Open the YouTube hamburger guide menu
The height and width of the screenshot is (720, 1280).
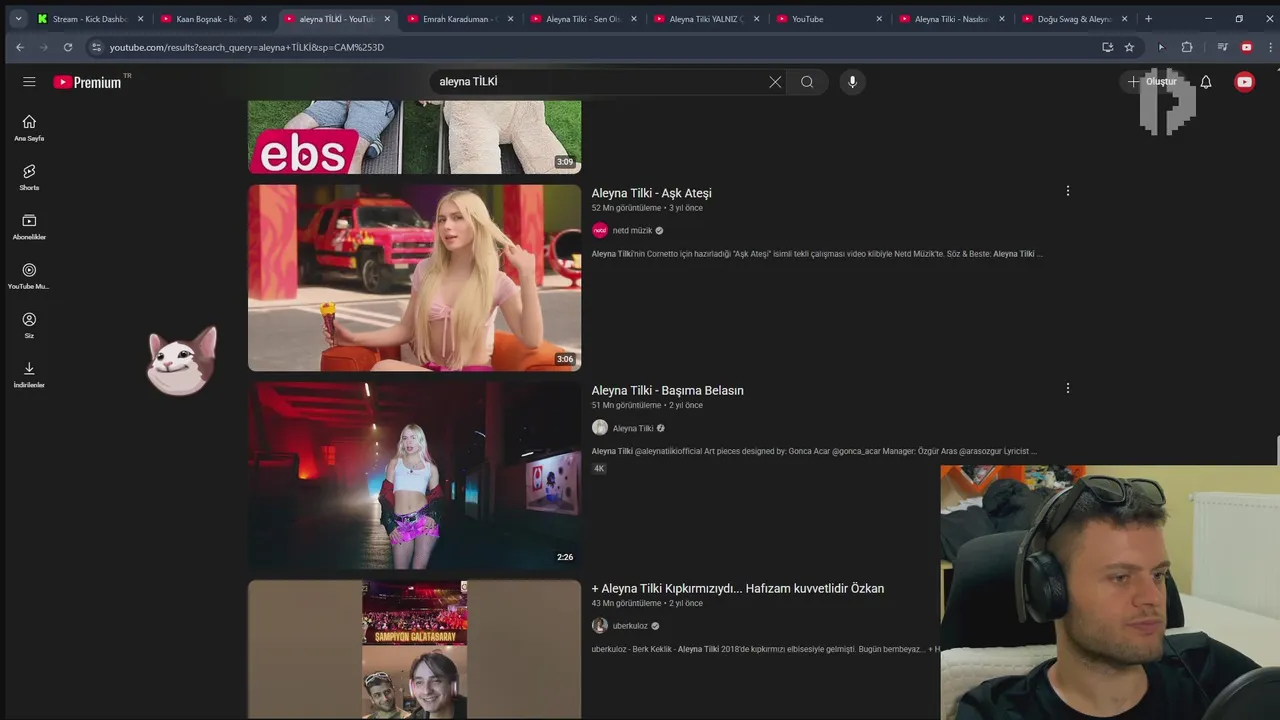pos(29,82)
